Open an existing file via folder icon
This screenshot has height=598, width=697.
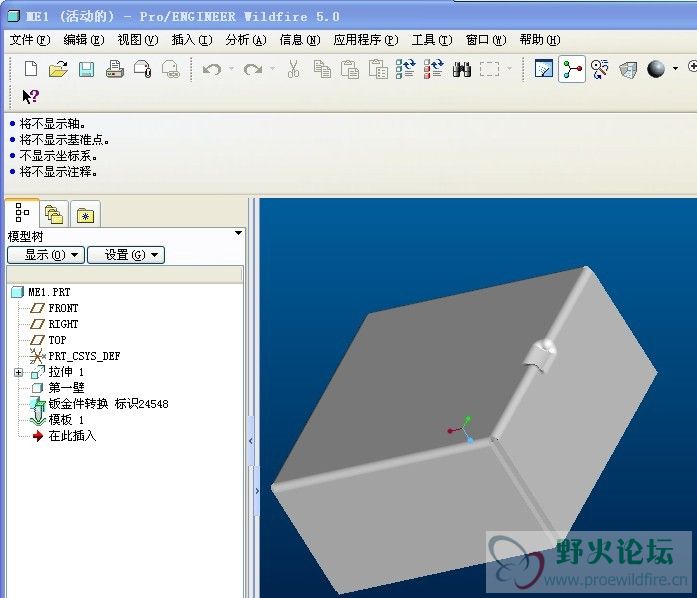tap(58, 69)
